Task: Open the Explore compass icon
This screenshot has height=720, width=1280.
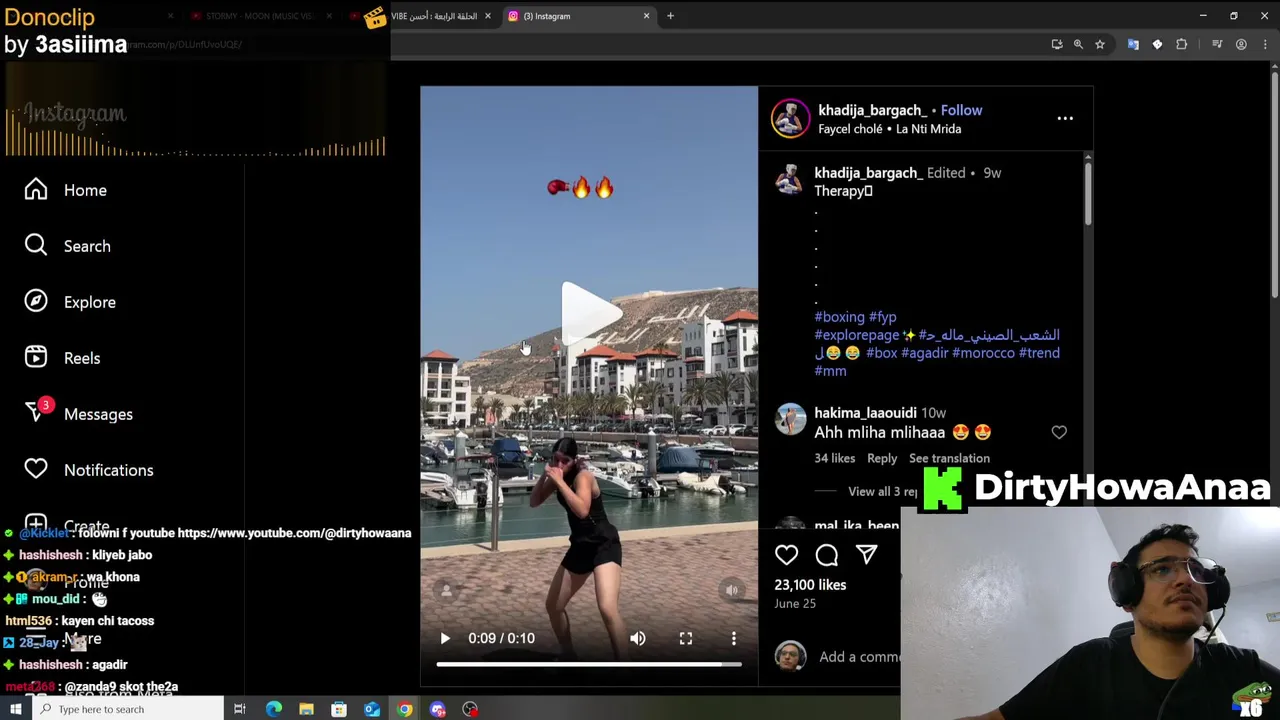Action: pos(36,301)
